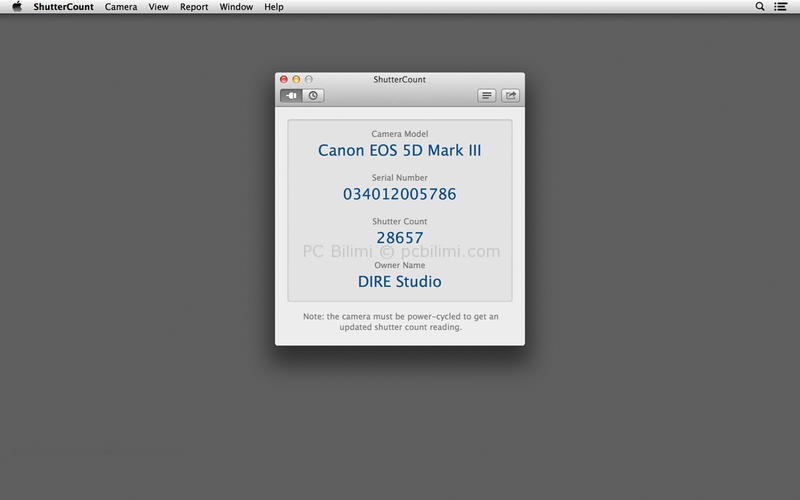
Task: Open the View menu
Action: tap(159, 7)
